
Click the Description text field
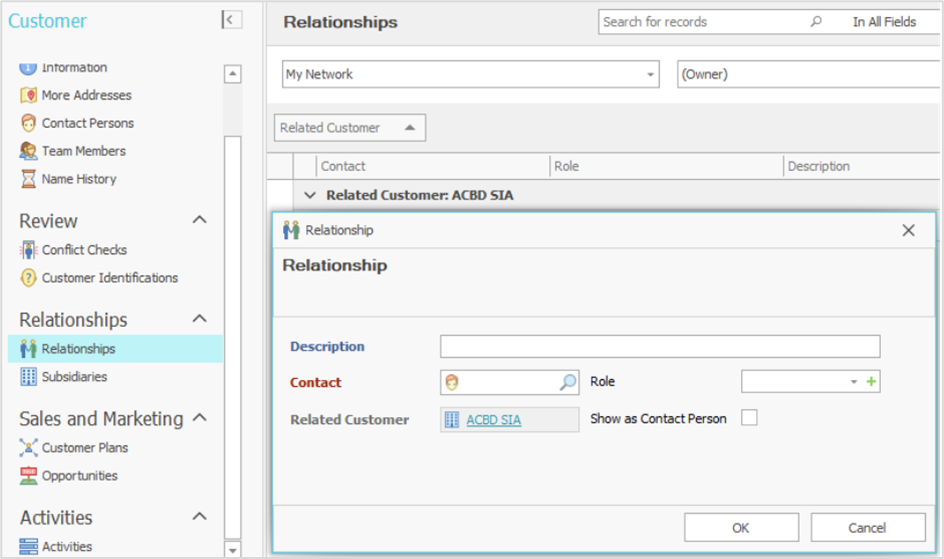coord(659,346)
